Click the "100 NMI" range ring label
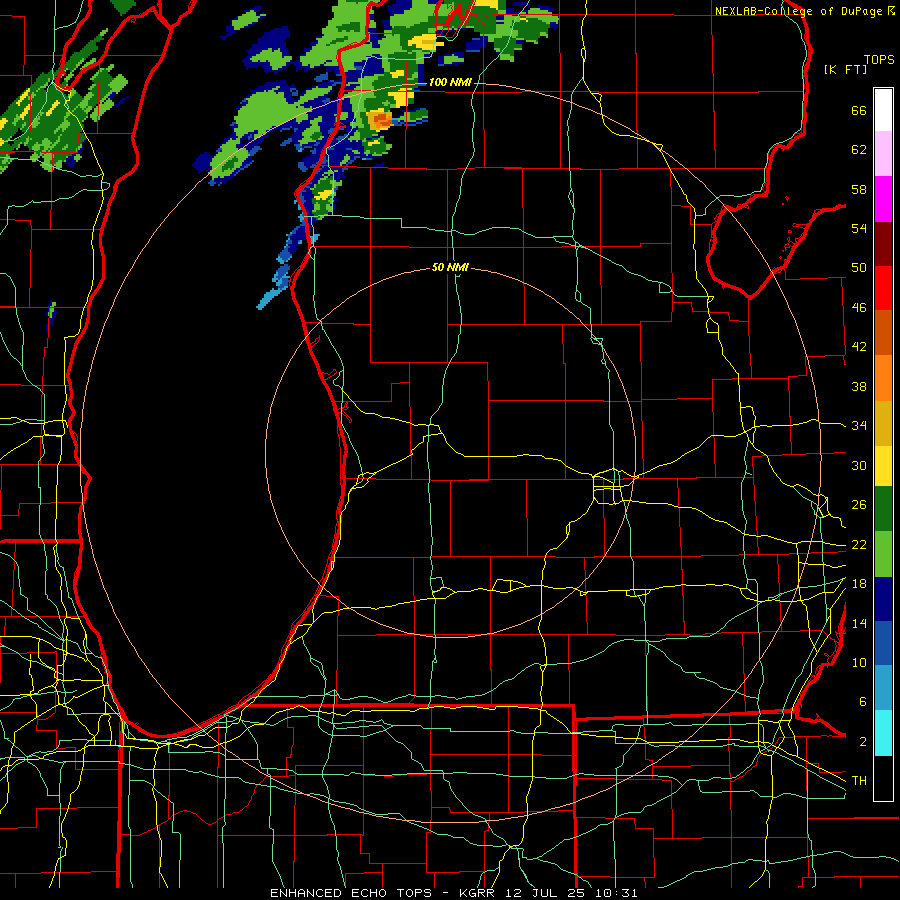Image resolution: width=900 pixels, height=900 pixels. [x=450, y=82]
